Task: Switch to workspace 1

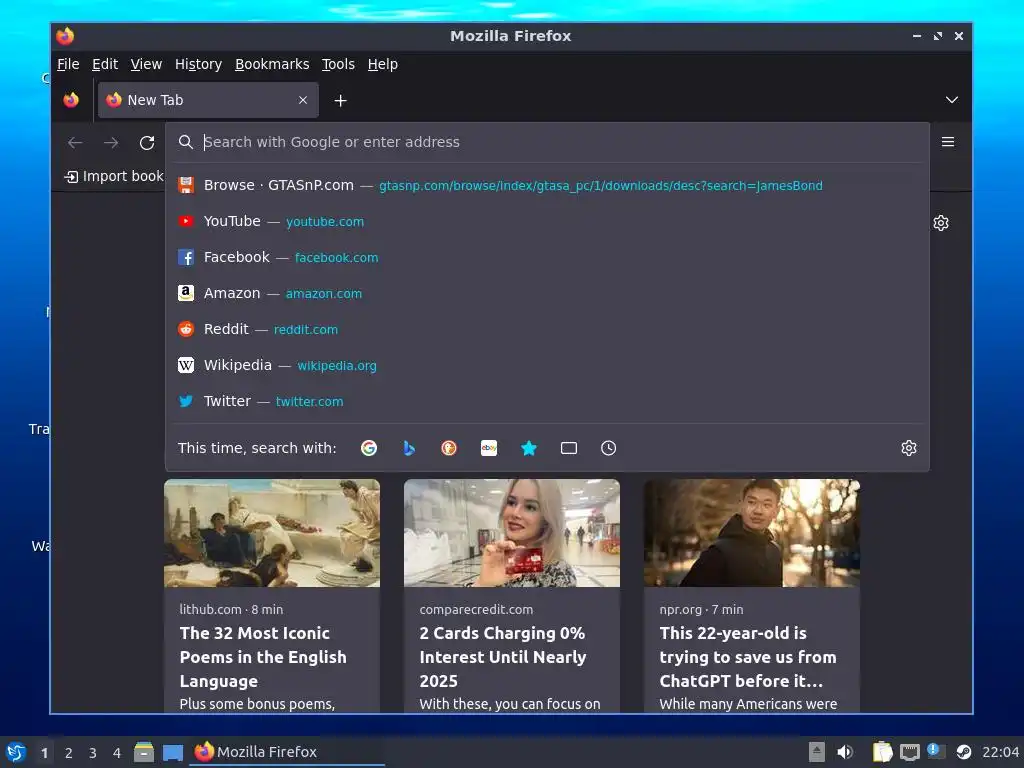Action: click(44, 753)
